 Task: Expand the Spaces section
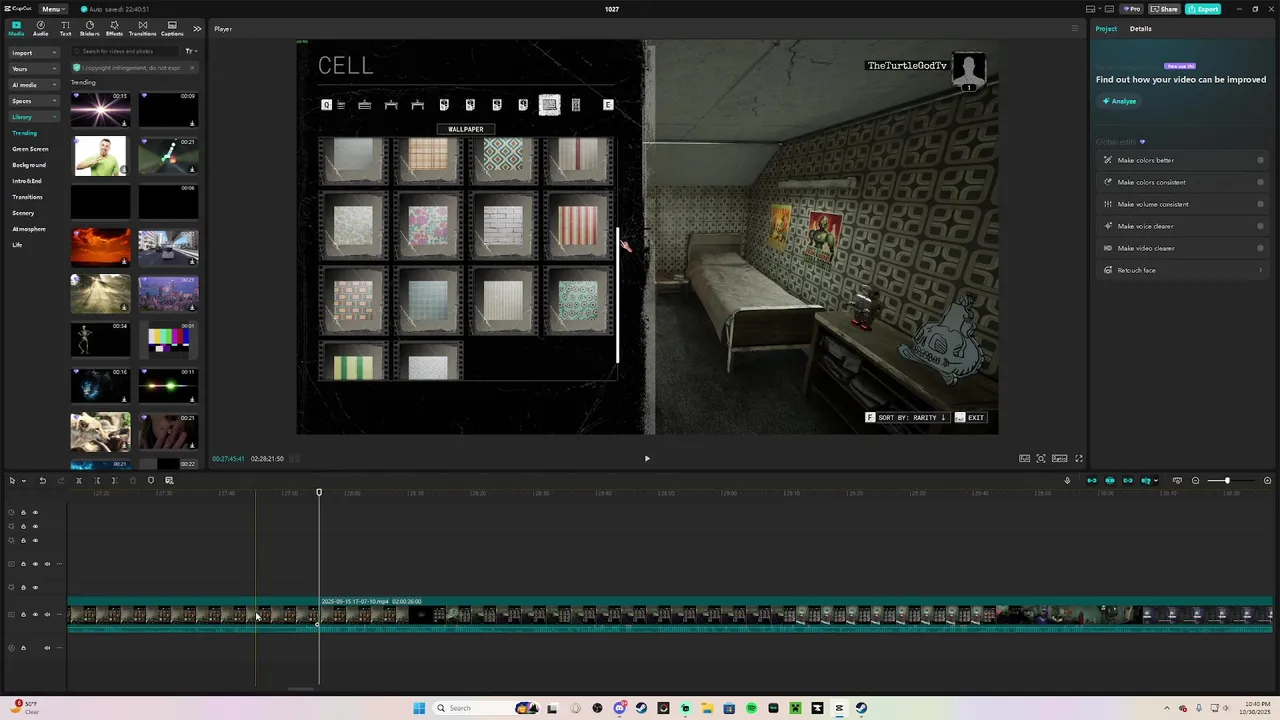click(34, 101)
